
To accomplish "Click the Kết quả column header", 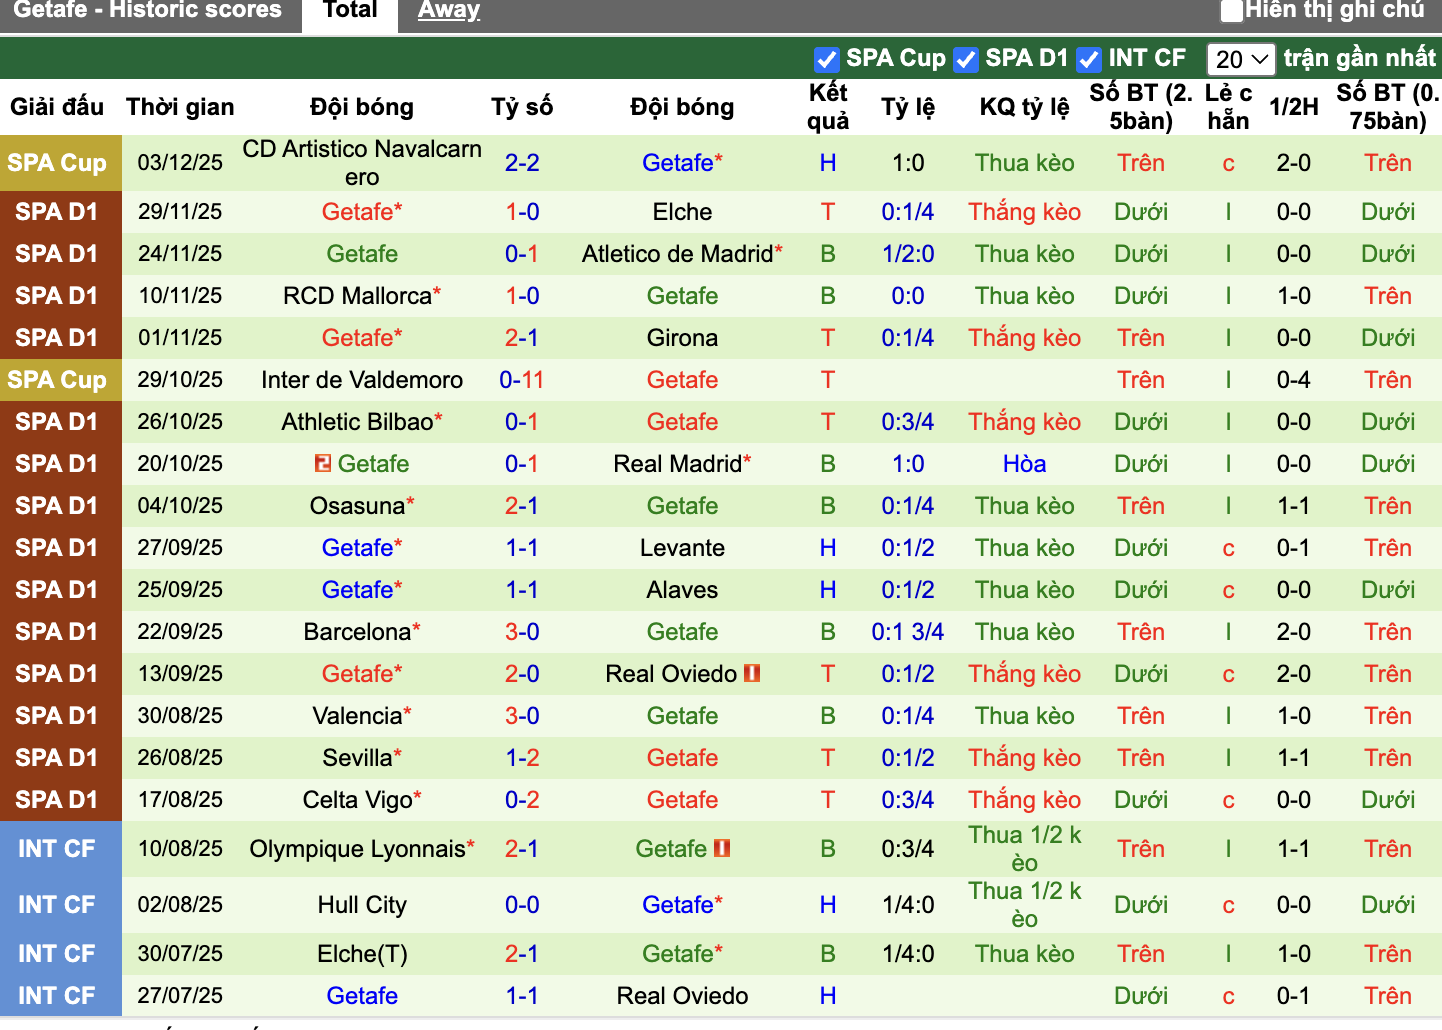I will click(828, 107).
